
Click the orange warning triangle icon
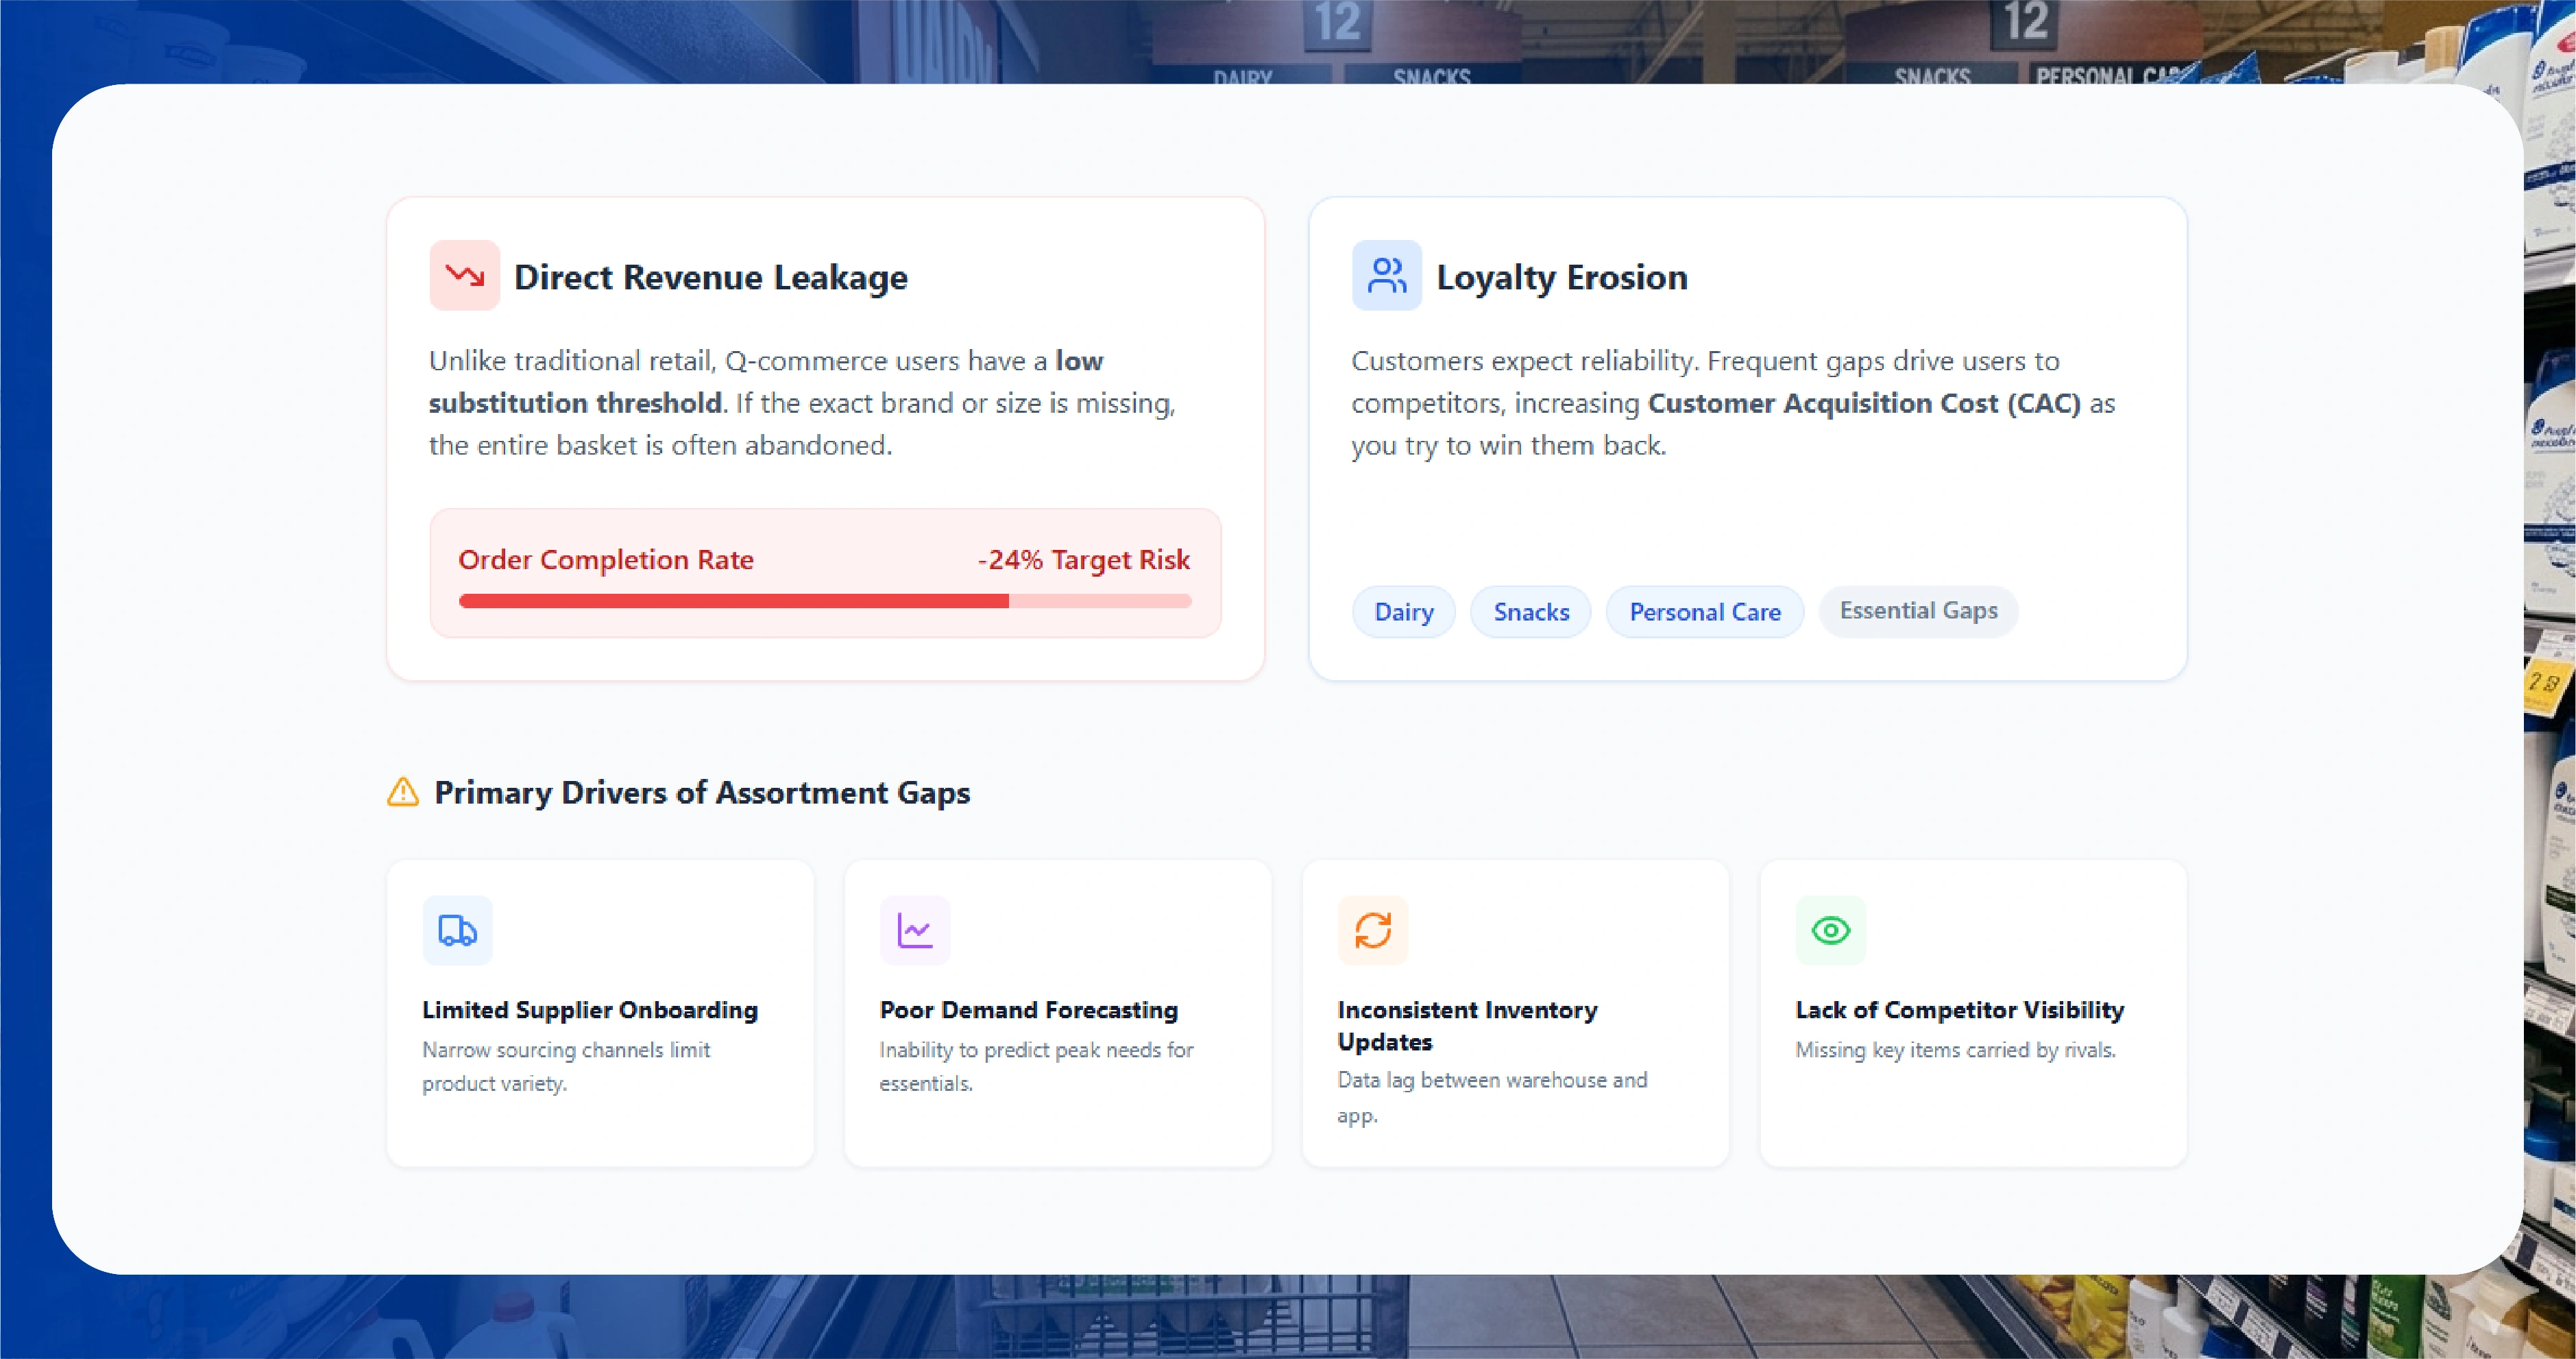click(403, 792)
